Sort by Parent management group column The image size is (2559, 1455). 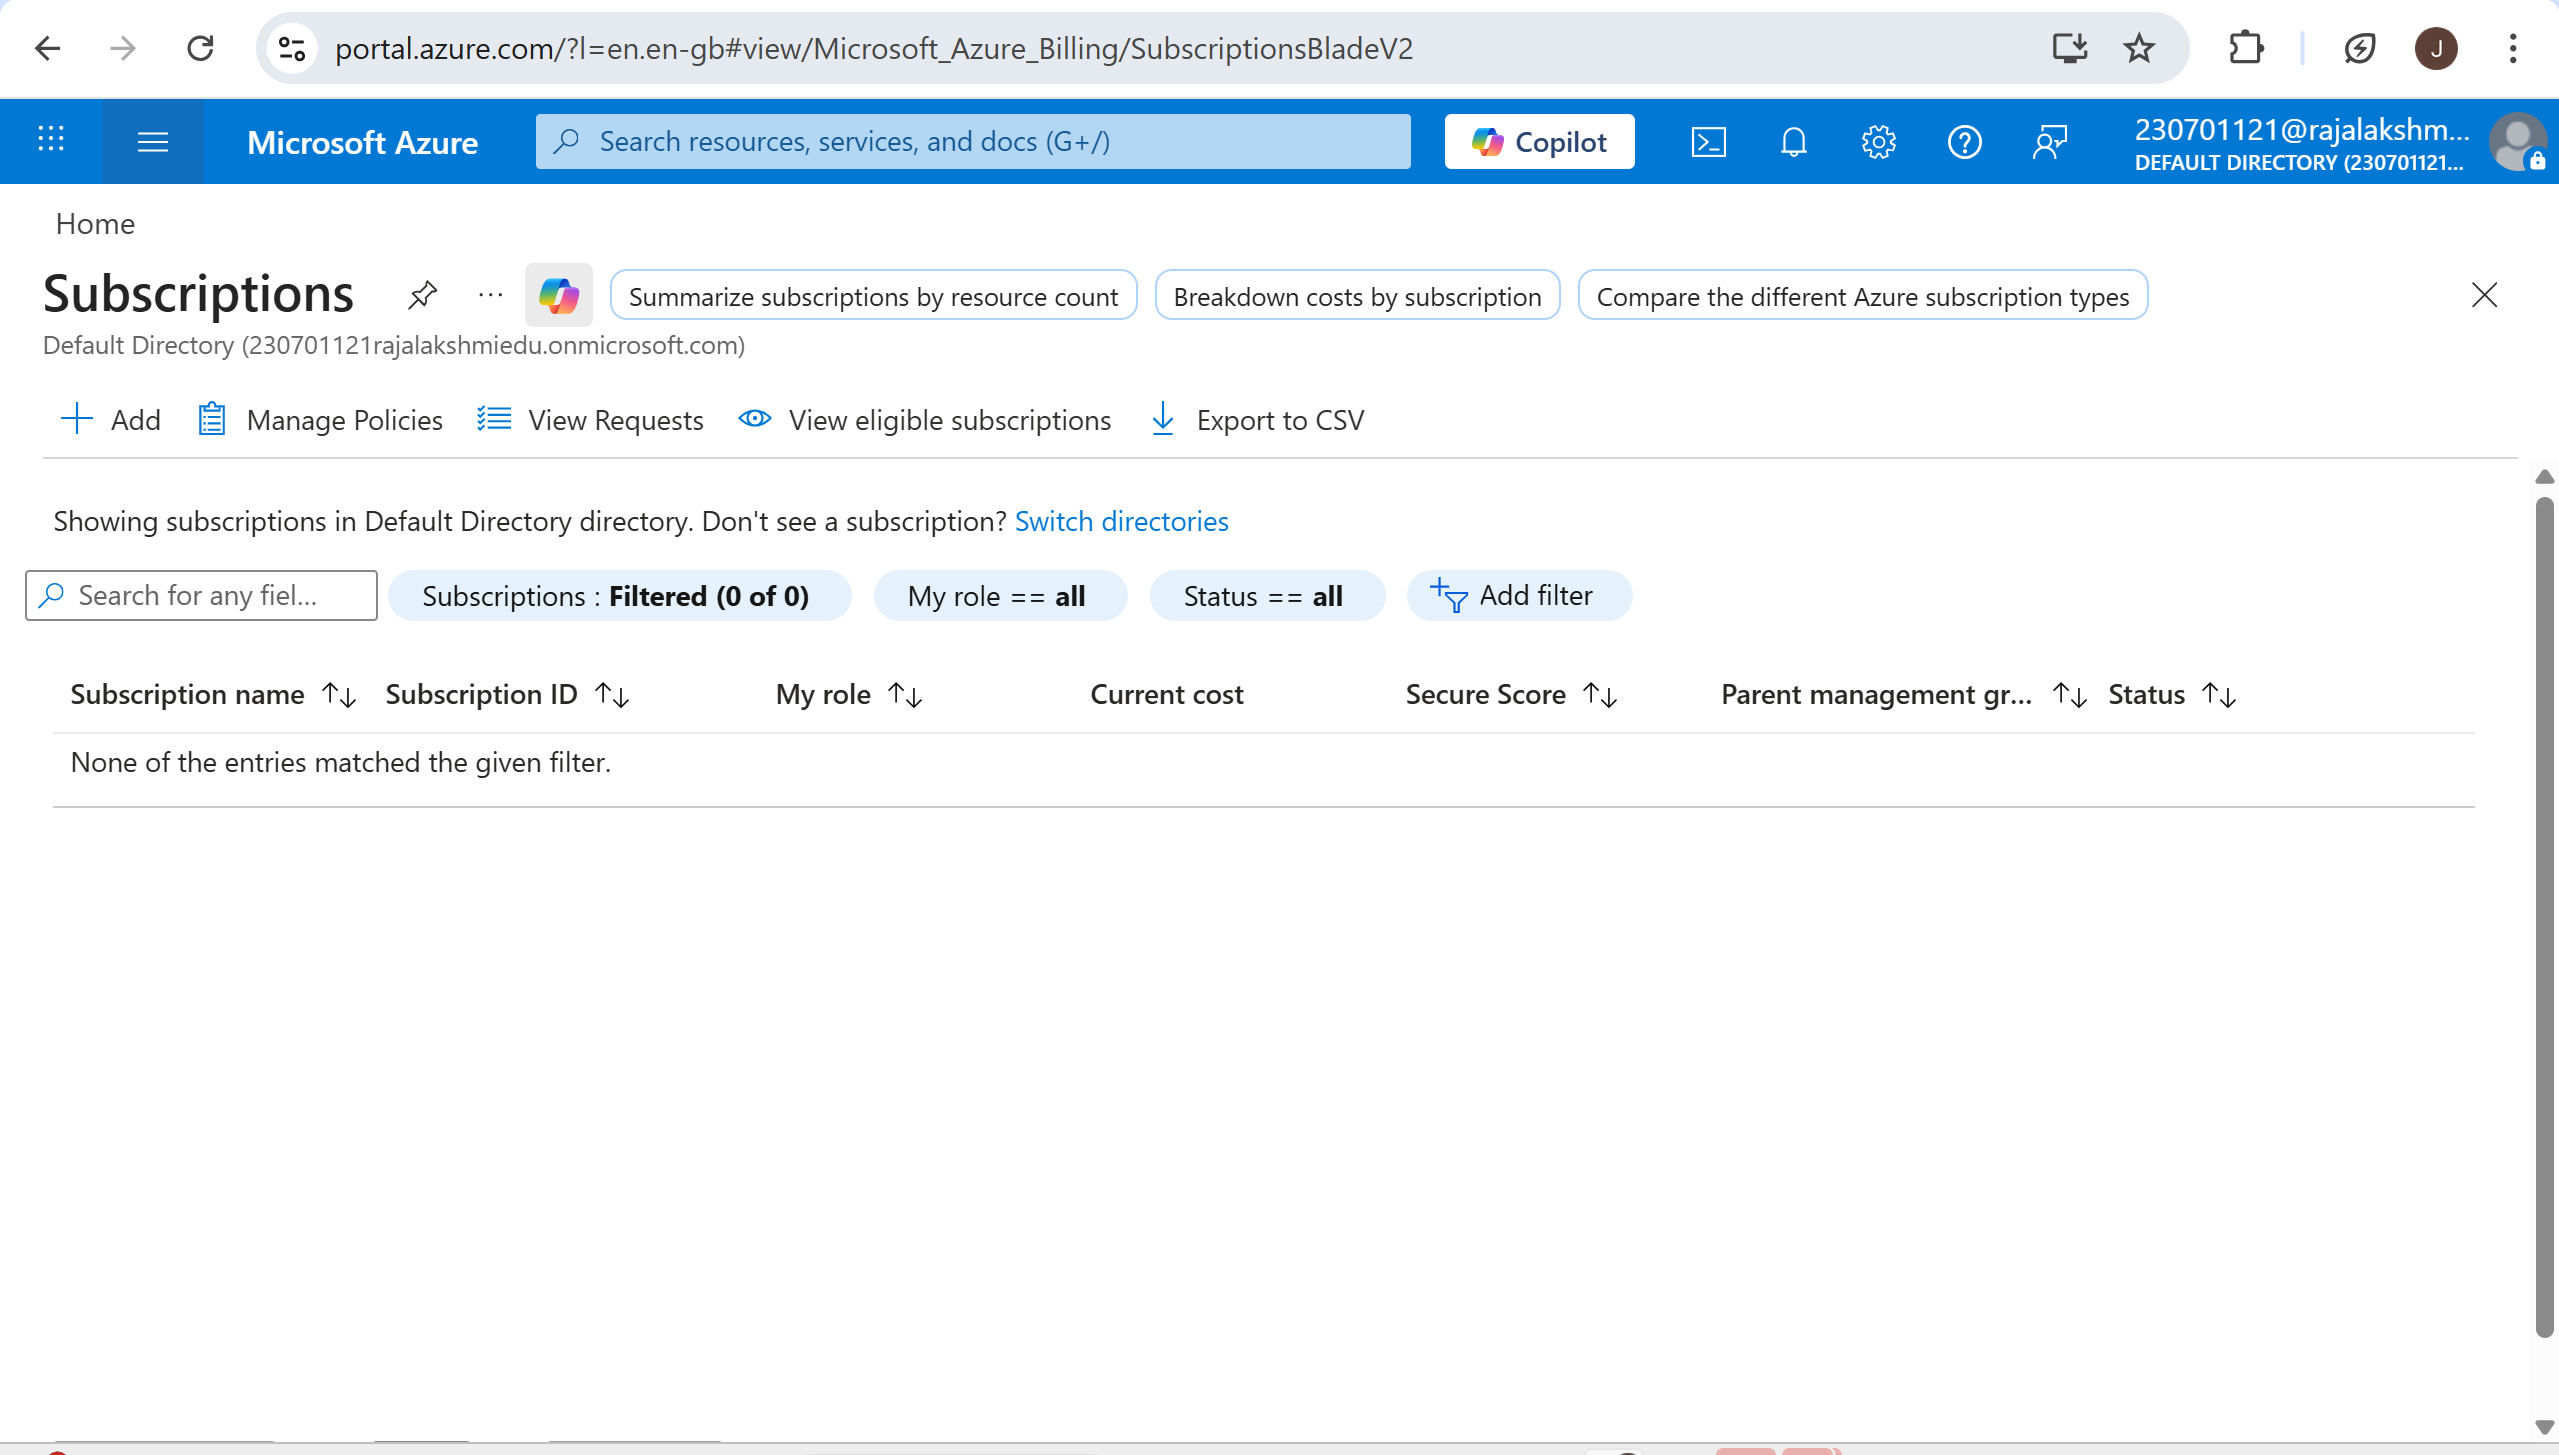pos(1903,694)
